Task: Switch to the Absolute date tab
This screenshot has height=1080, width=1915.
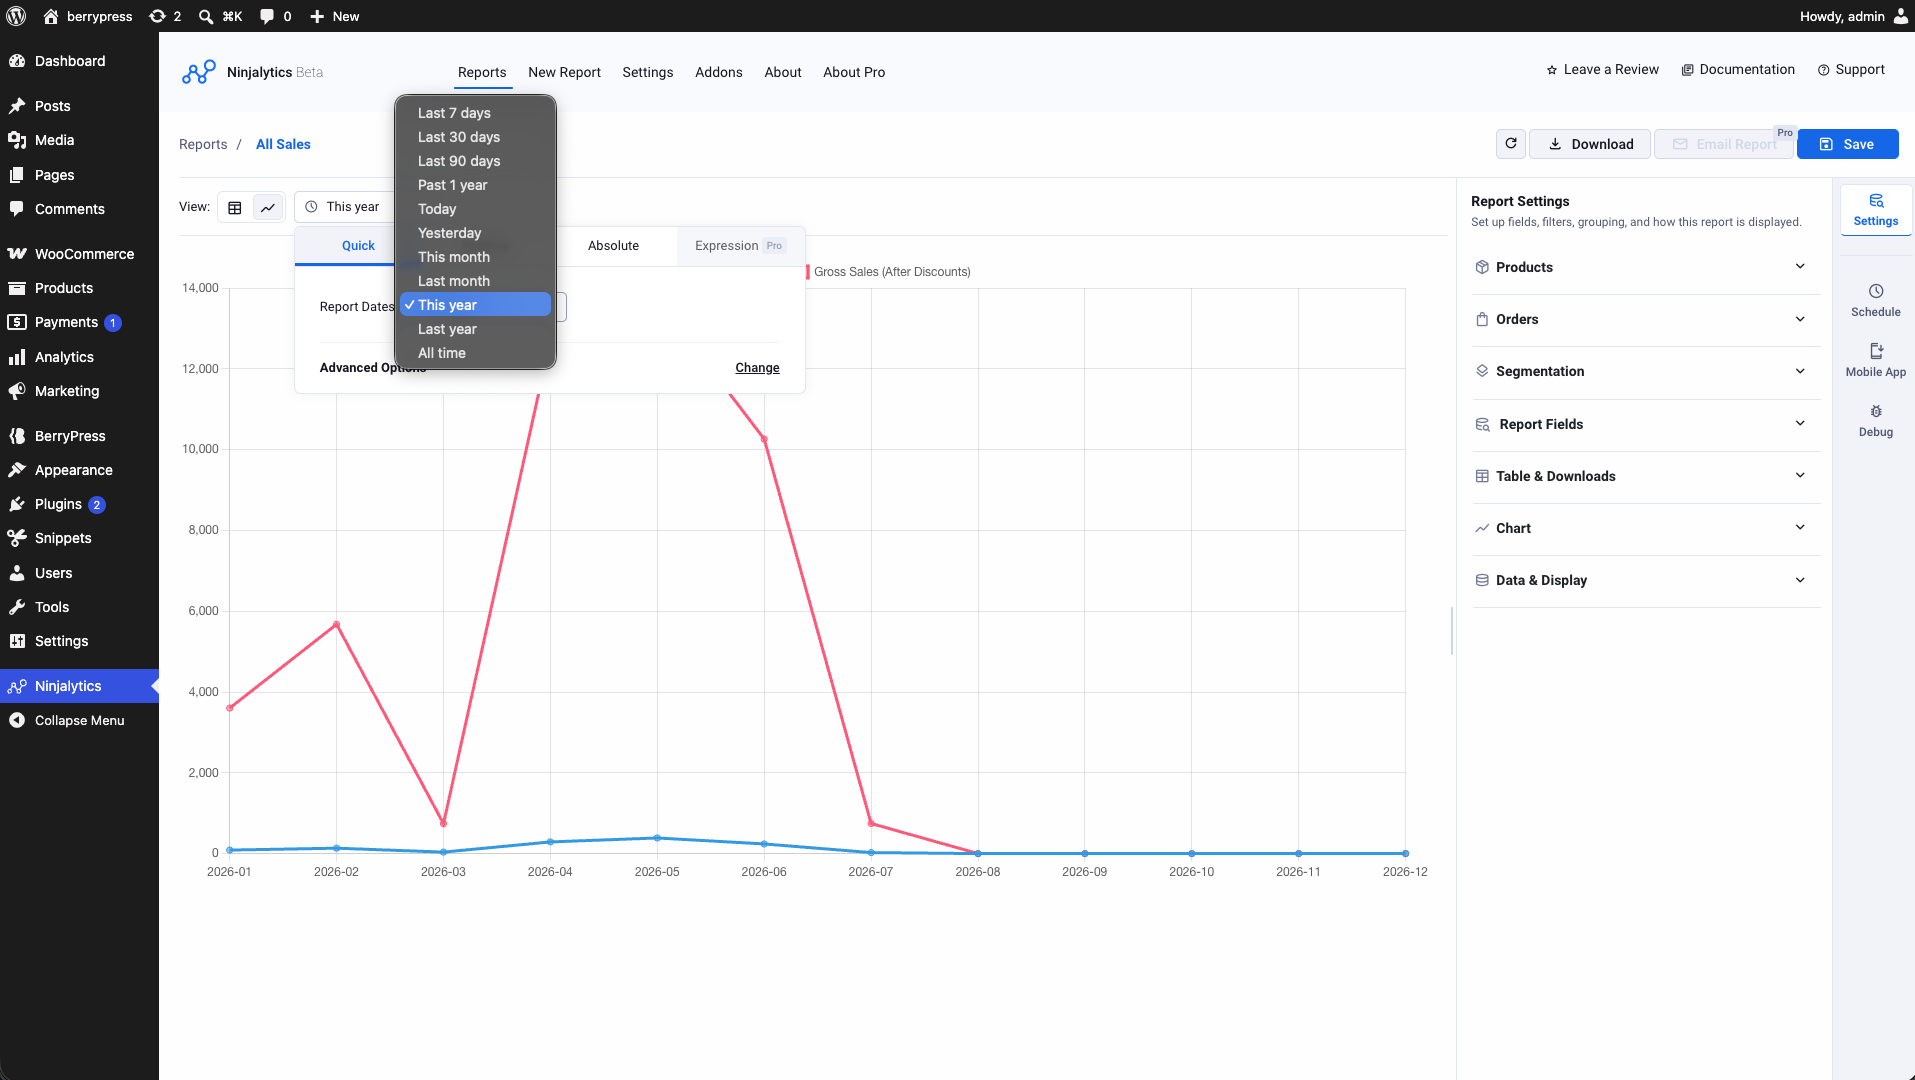Action: tap(613, 246)
